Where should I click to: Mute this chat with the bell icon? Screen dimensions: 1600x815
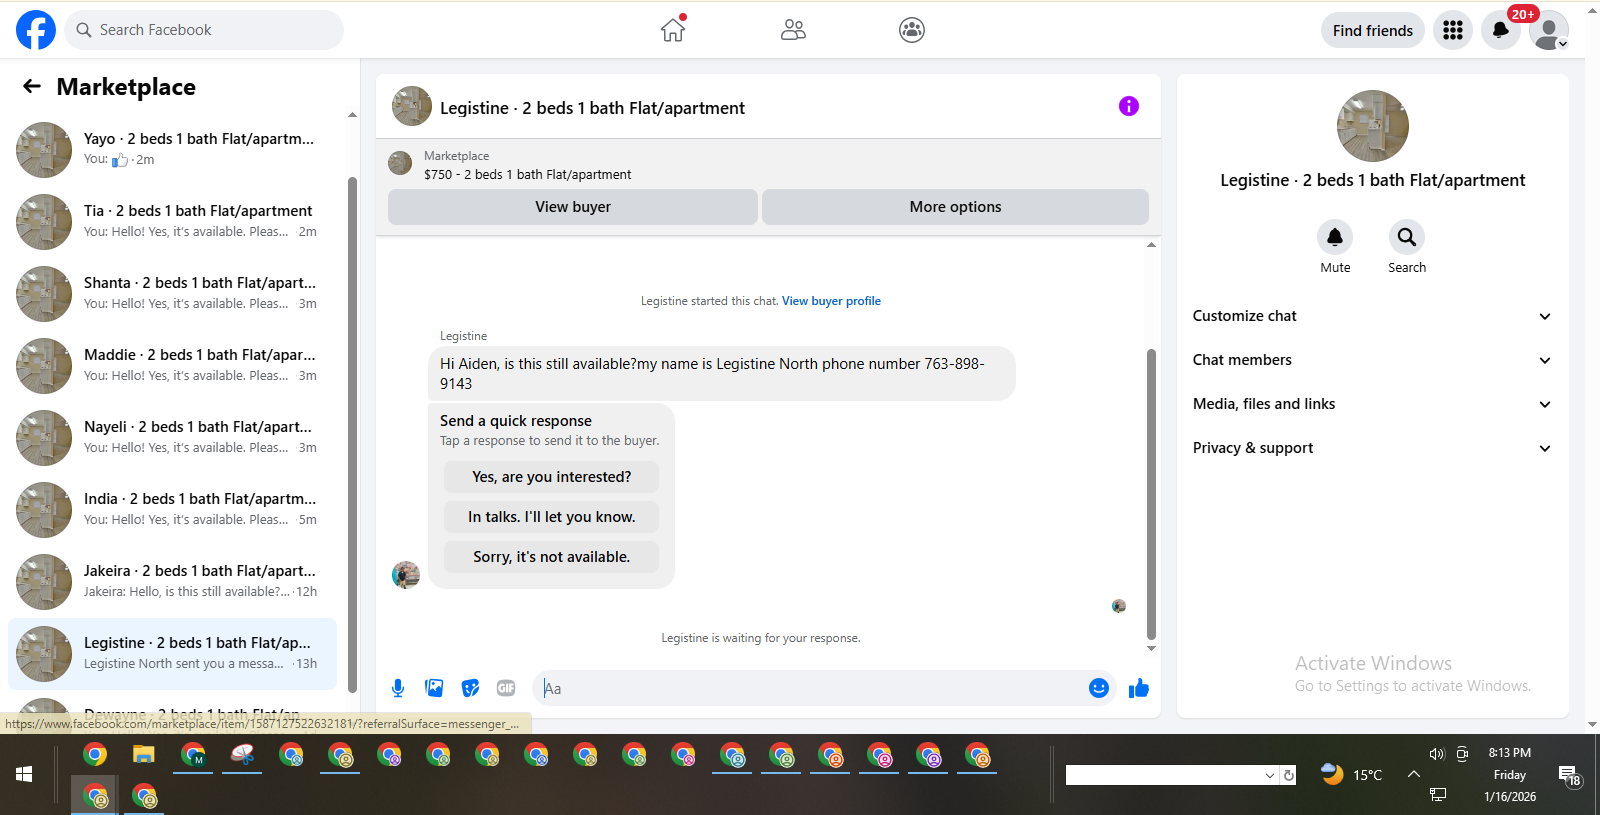1335,237
